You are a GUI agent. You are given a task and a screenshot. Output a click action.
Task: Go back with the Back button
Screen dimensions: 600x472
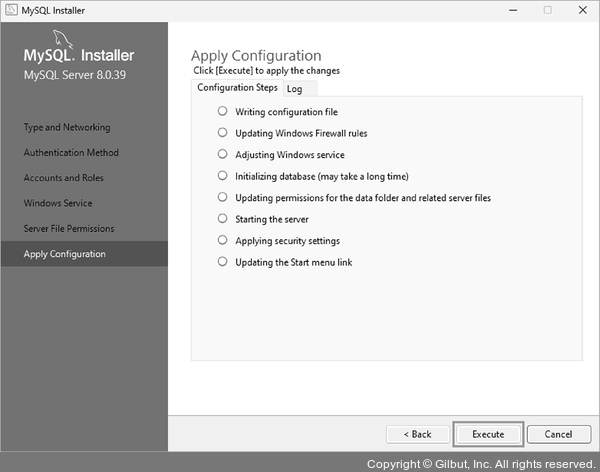[x=417, y=434]
